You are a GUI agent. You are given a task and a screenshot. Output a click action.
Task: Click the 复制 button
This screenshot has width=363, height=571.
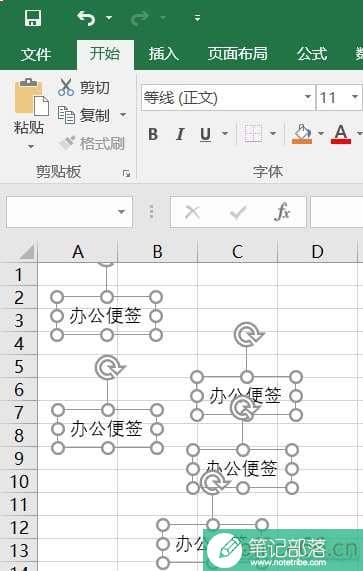[x=83, y=115]
